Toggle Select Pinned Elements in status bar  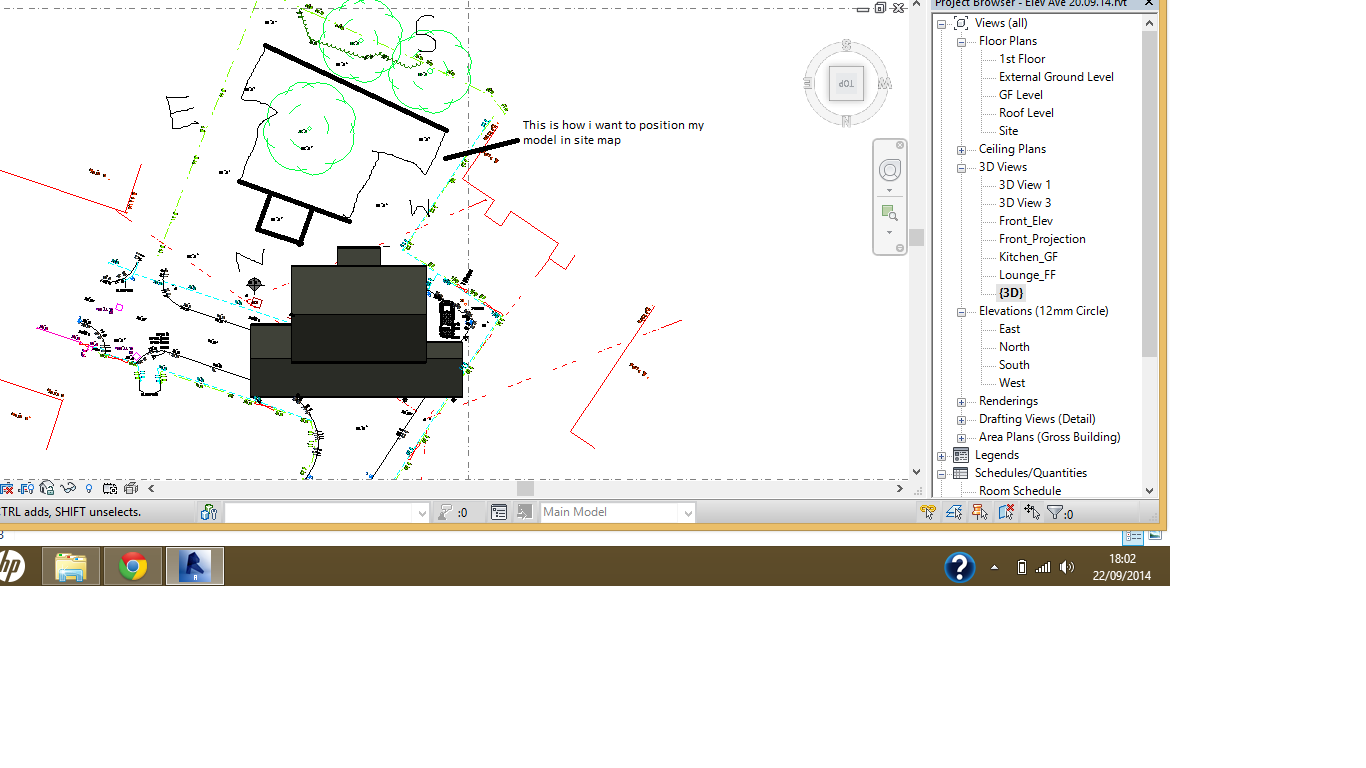980,512
